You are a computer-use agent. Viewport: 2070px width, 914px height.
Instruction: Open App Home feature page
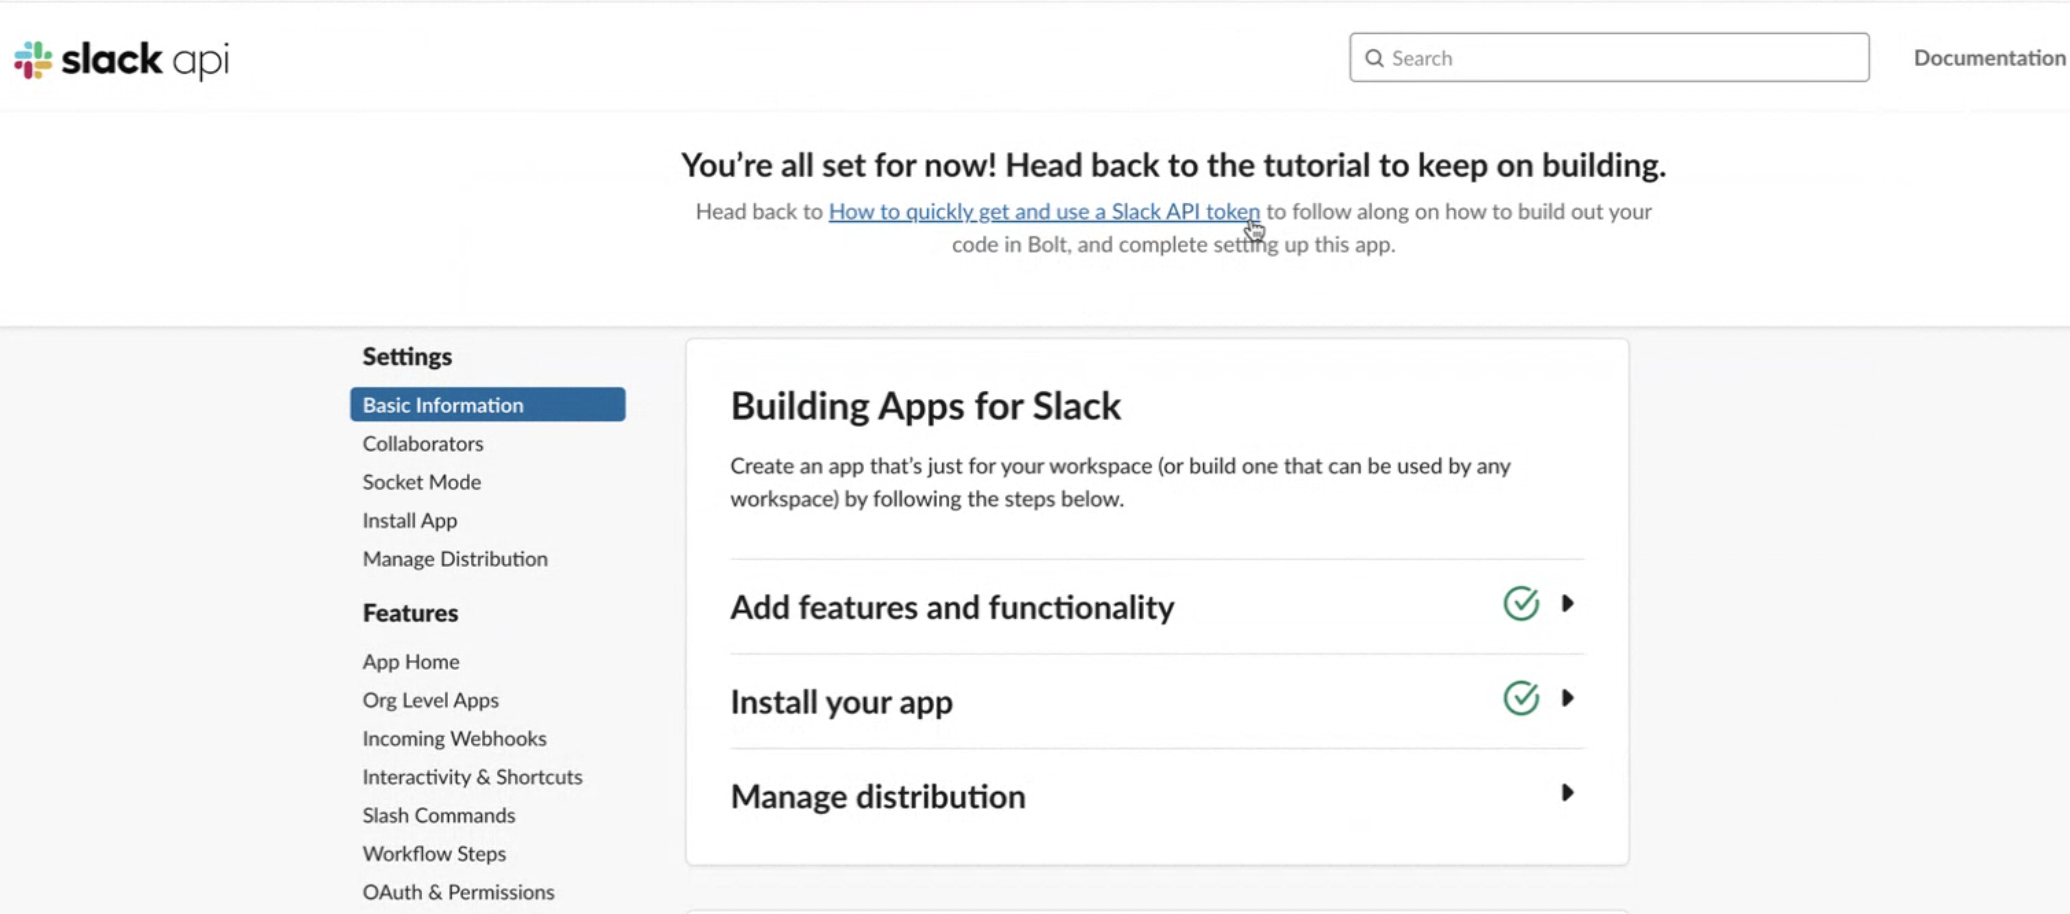tap(411, 662)
